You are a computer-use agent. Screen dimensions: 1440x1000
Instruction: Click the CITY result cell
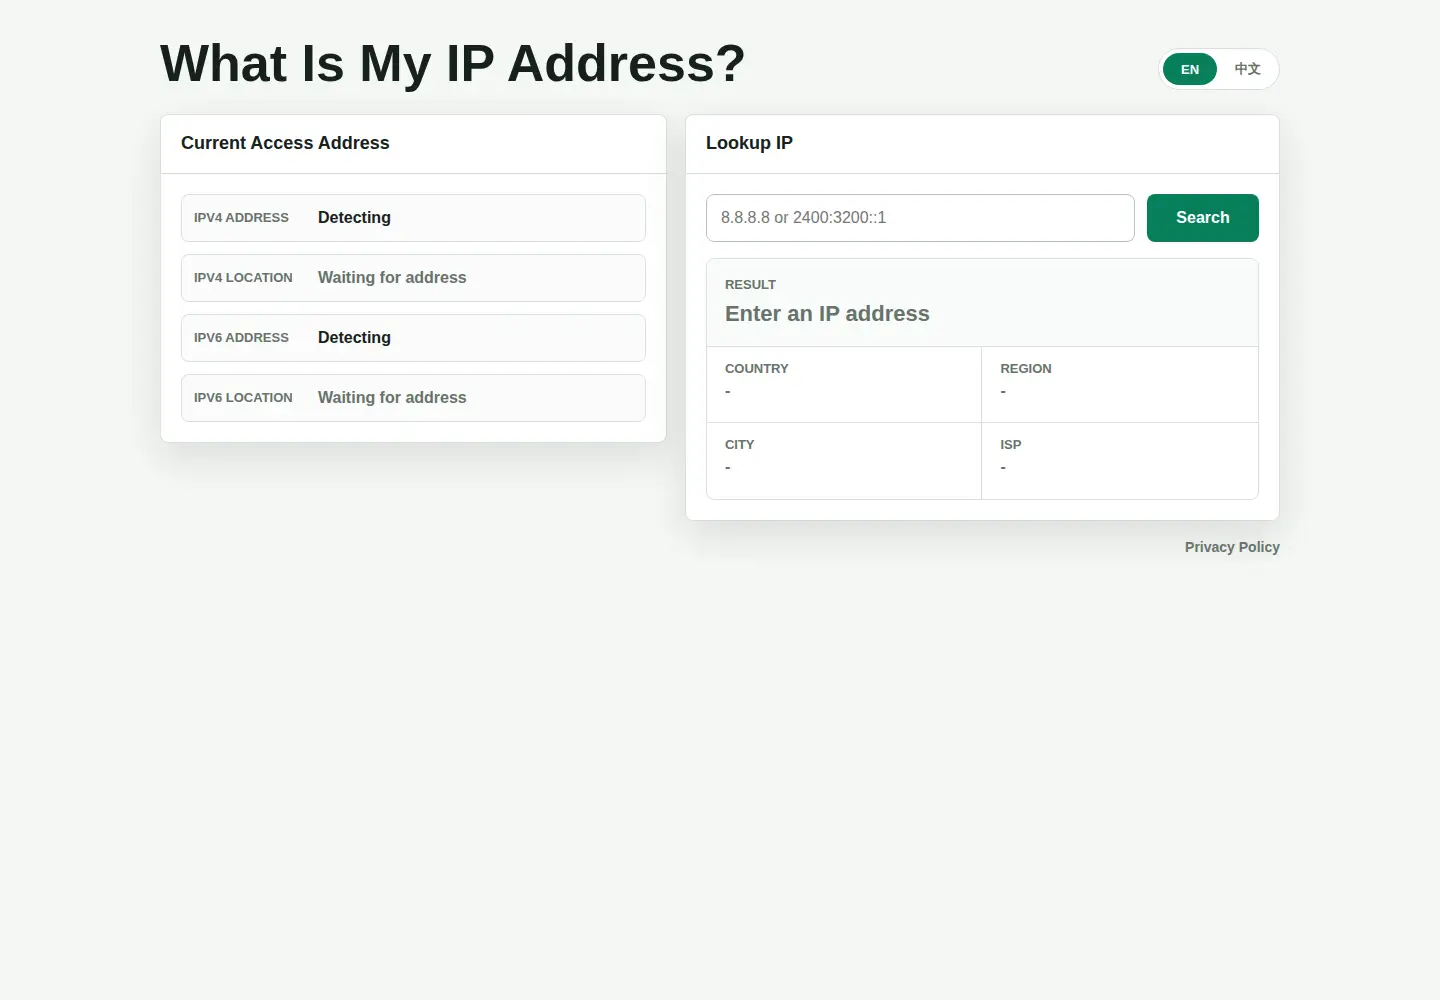click(x=844, y=461)
